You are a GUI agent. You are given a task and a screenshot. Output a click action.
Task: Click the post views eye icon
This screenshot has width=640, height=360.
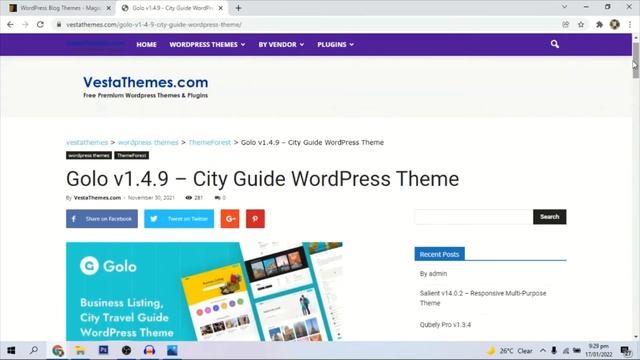point(189,198)
